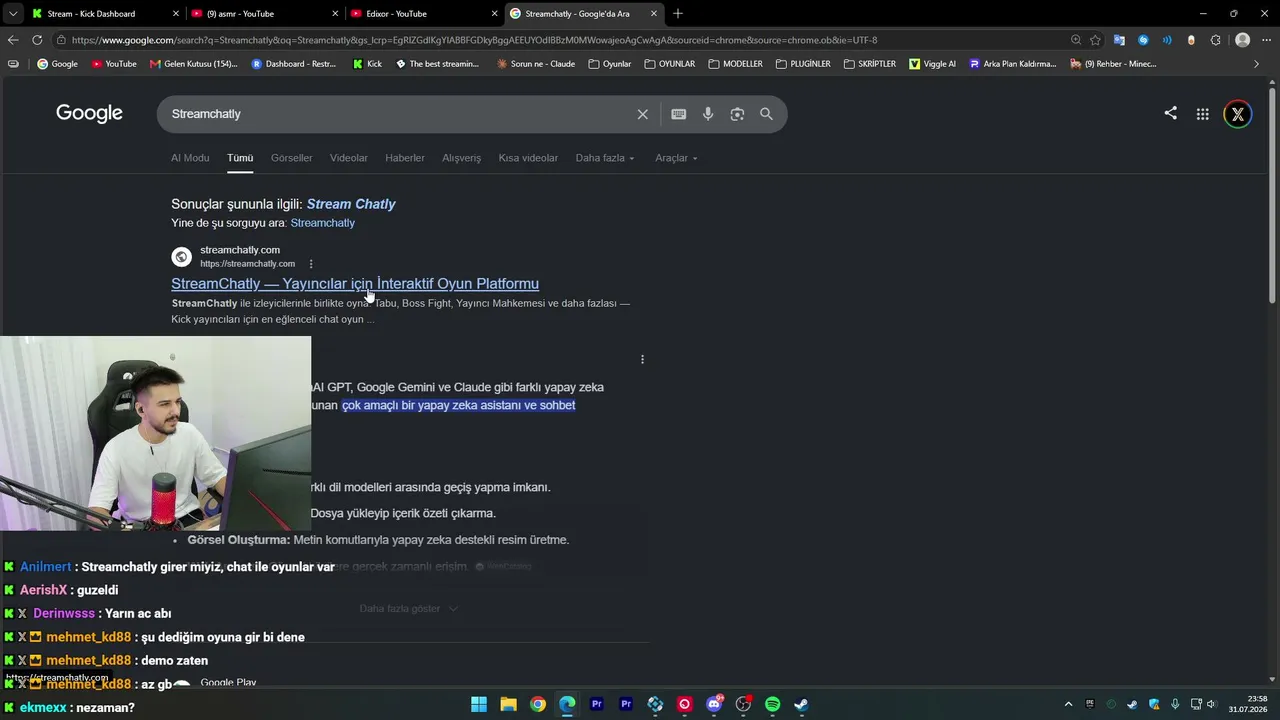Open the microphone indicator in system tray
The height and width of the screenshot is (720, 1280).
point(1175,704)
